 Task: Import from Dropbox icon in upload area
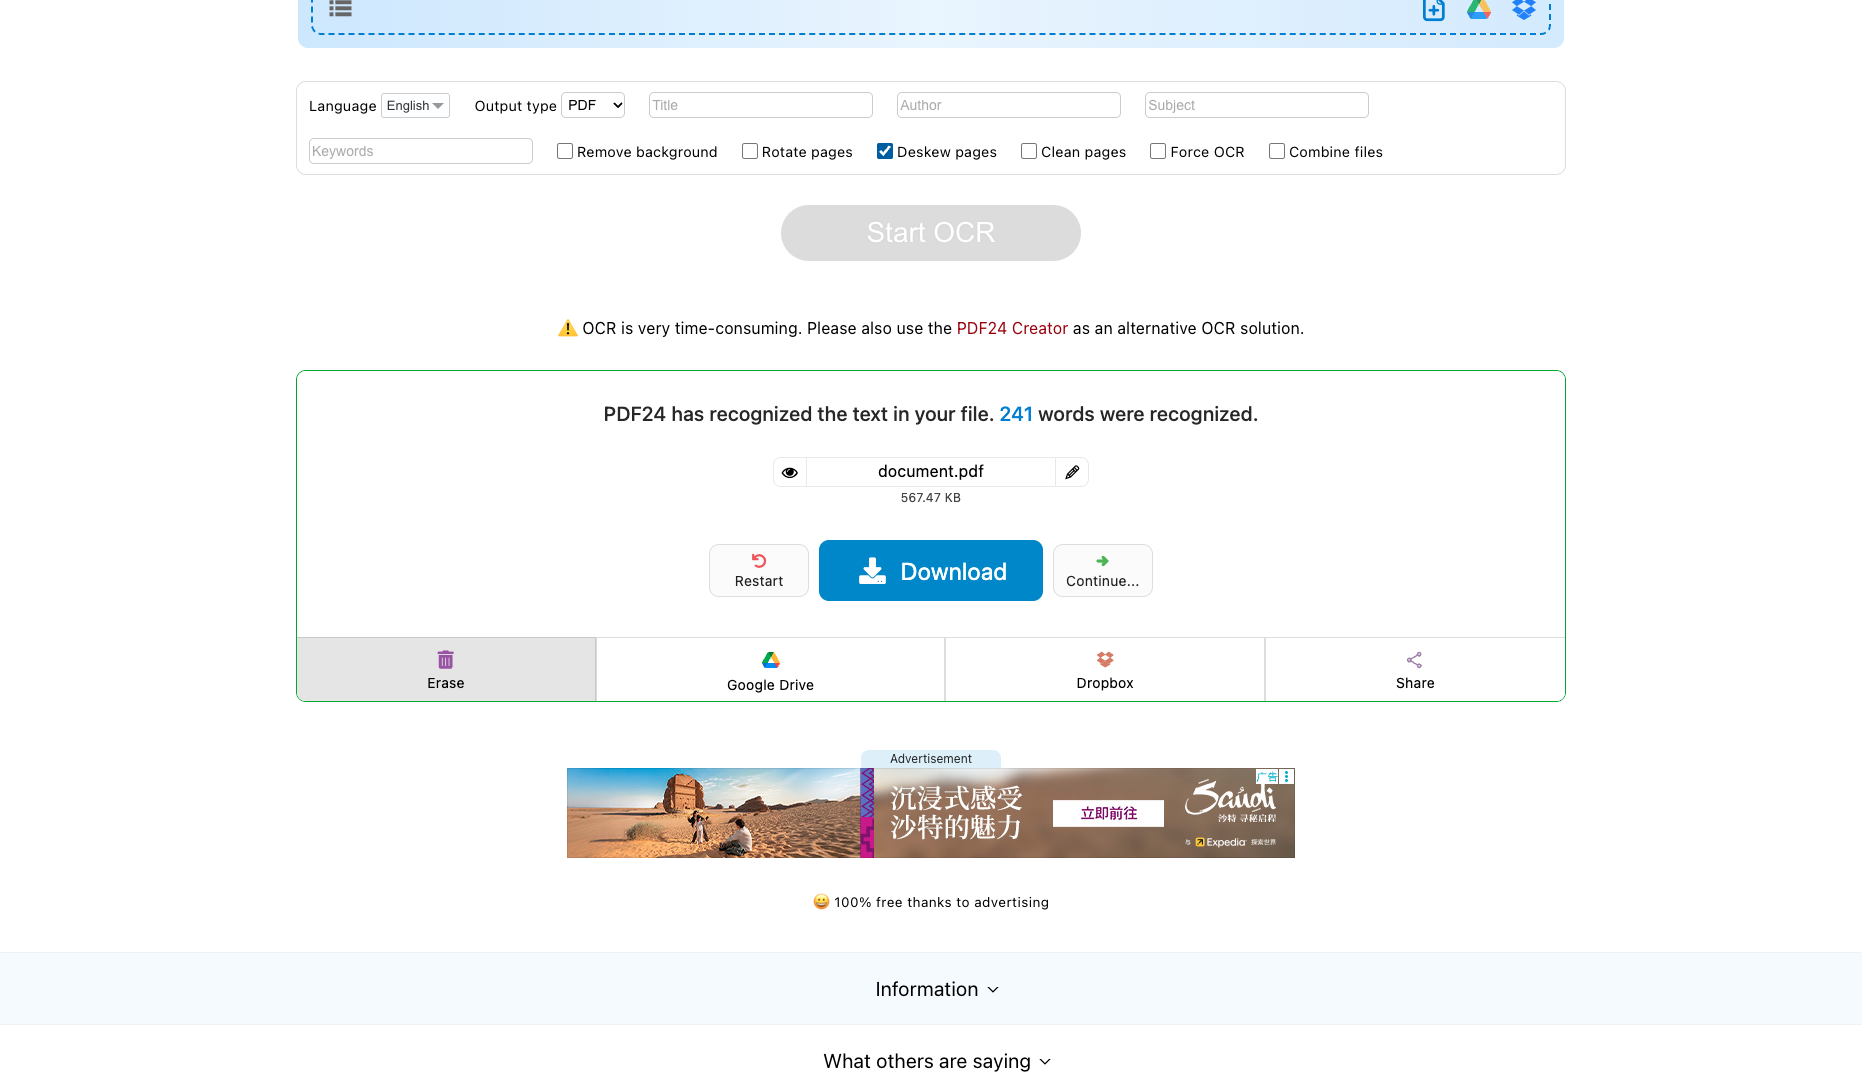tap(1524, 9)
